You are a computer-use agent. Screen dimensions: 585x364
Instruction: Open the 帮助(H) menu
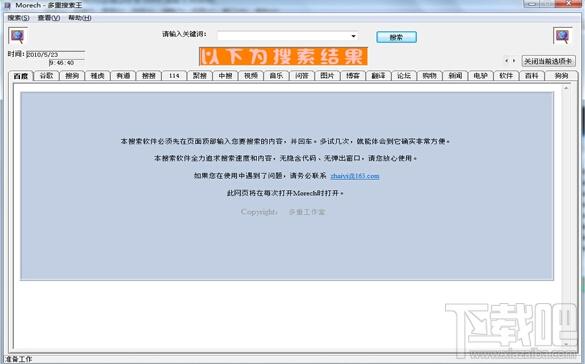point(80,18)
